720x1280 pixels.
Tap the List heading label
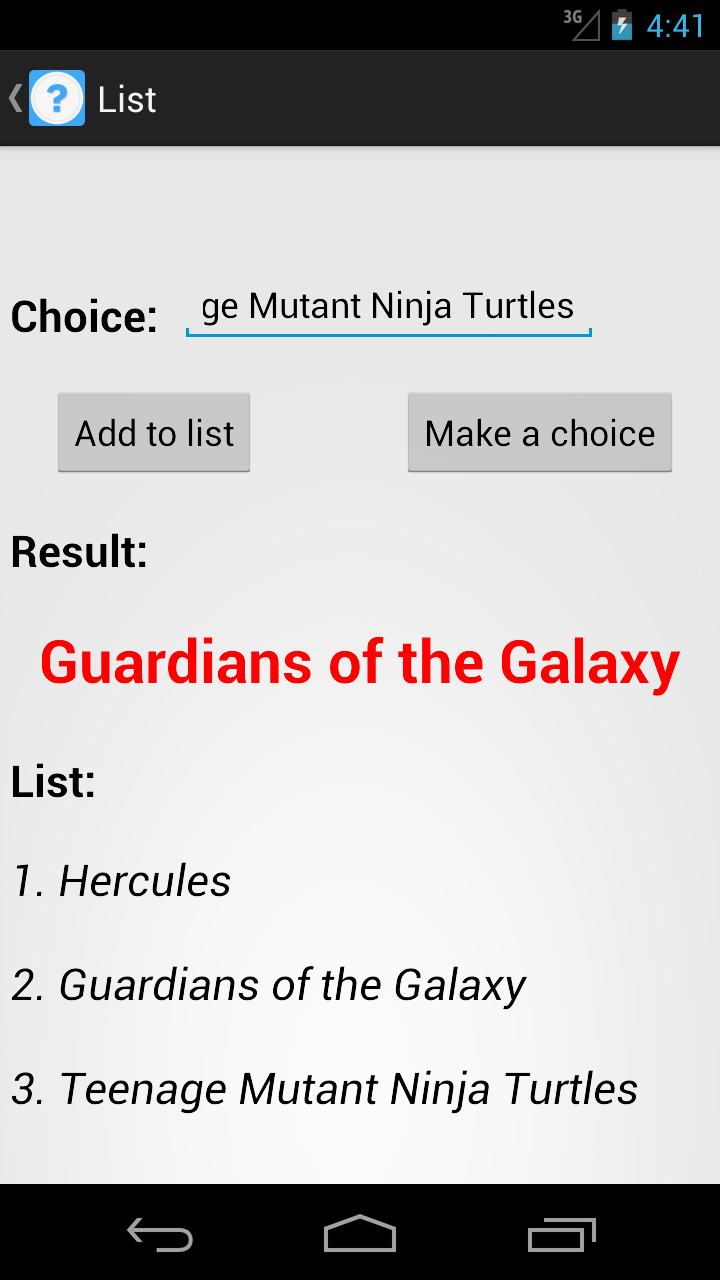click(54, 782)
